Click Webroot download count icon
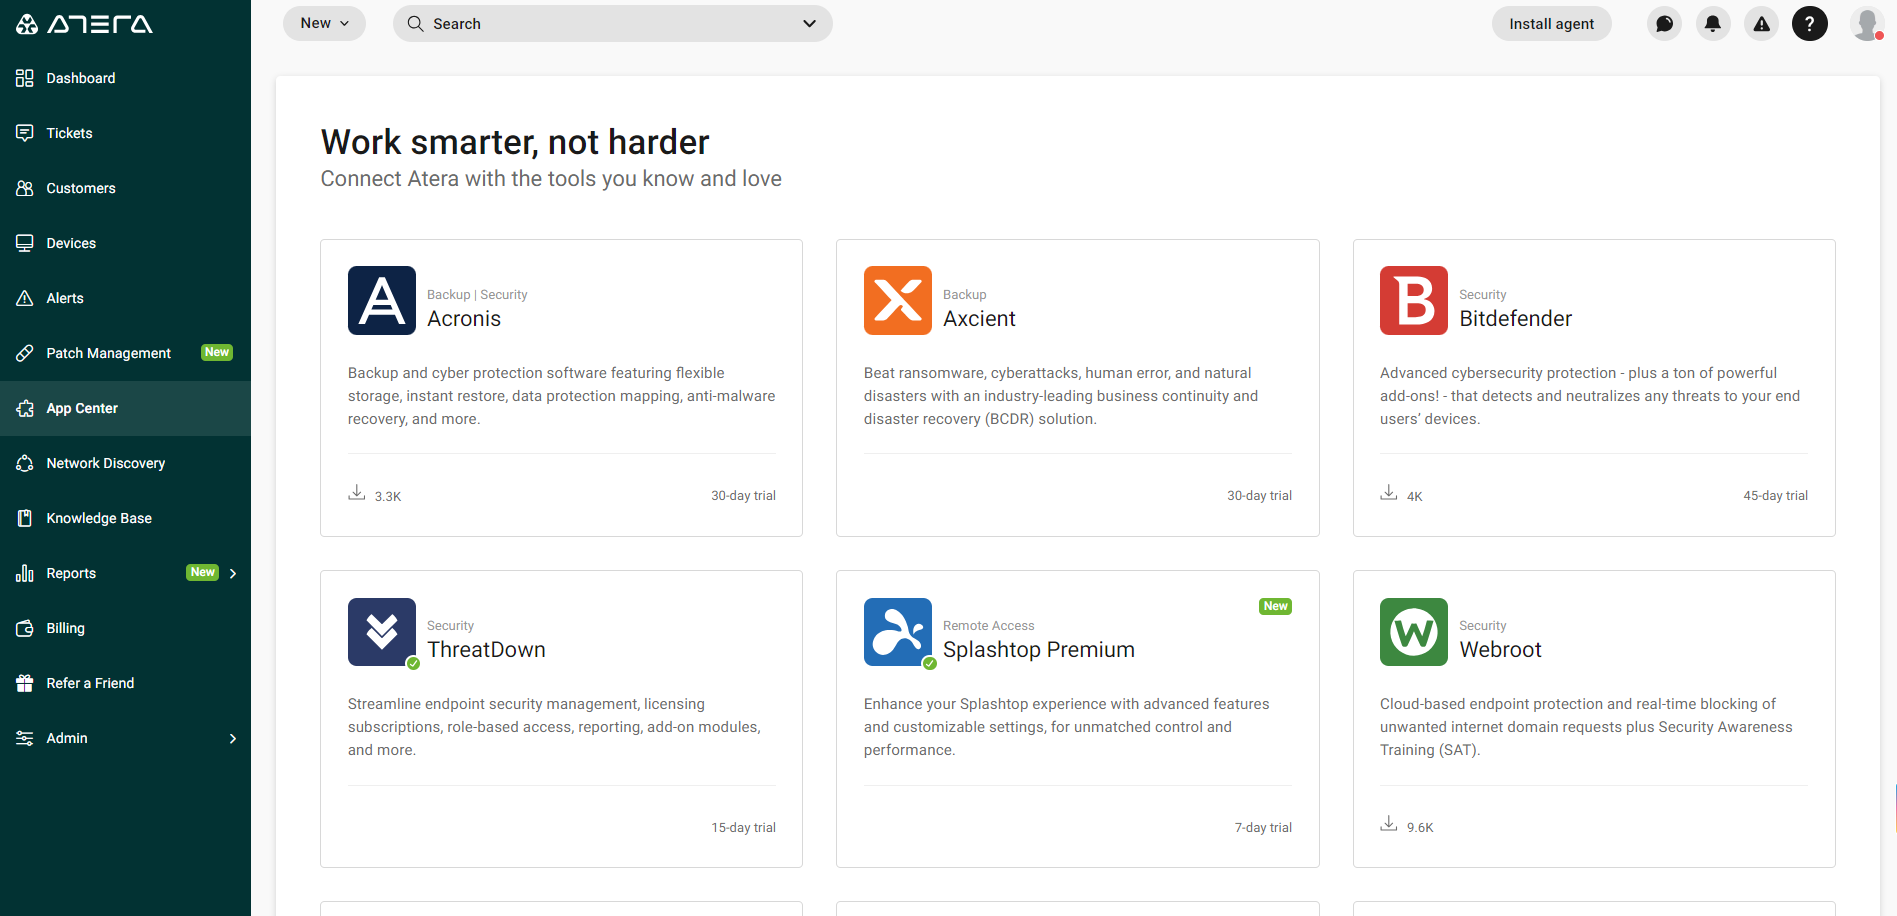The height and width of the screenshot is (916, 1897). coord(1389,824)
